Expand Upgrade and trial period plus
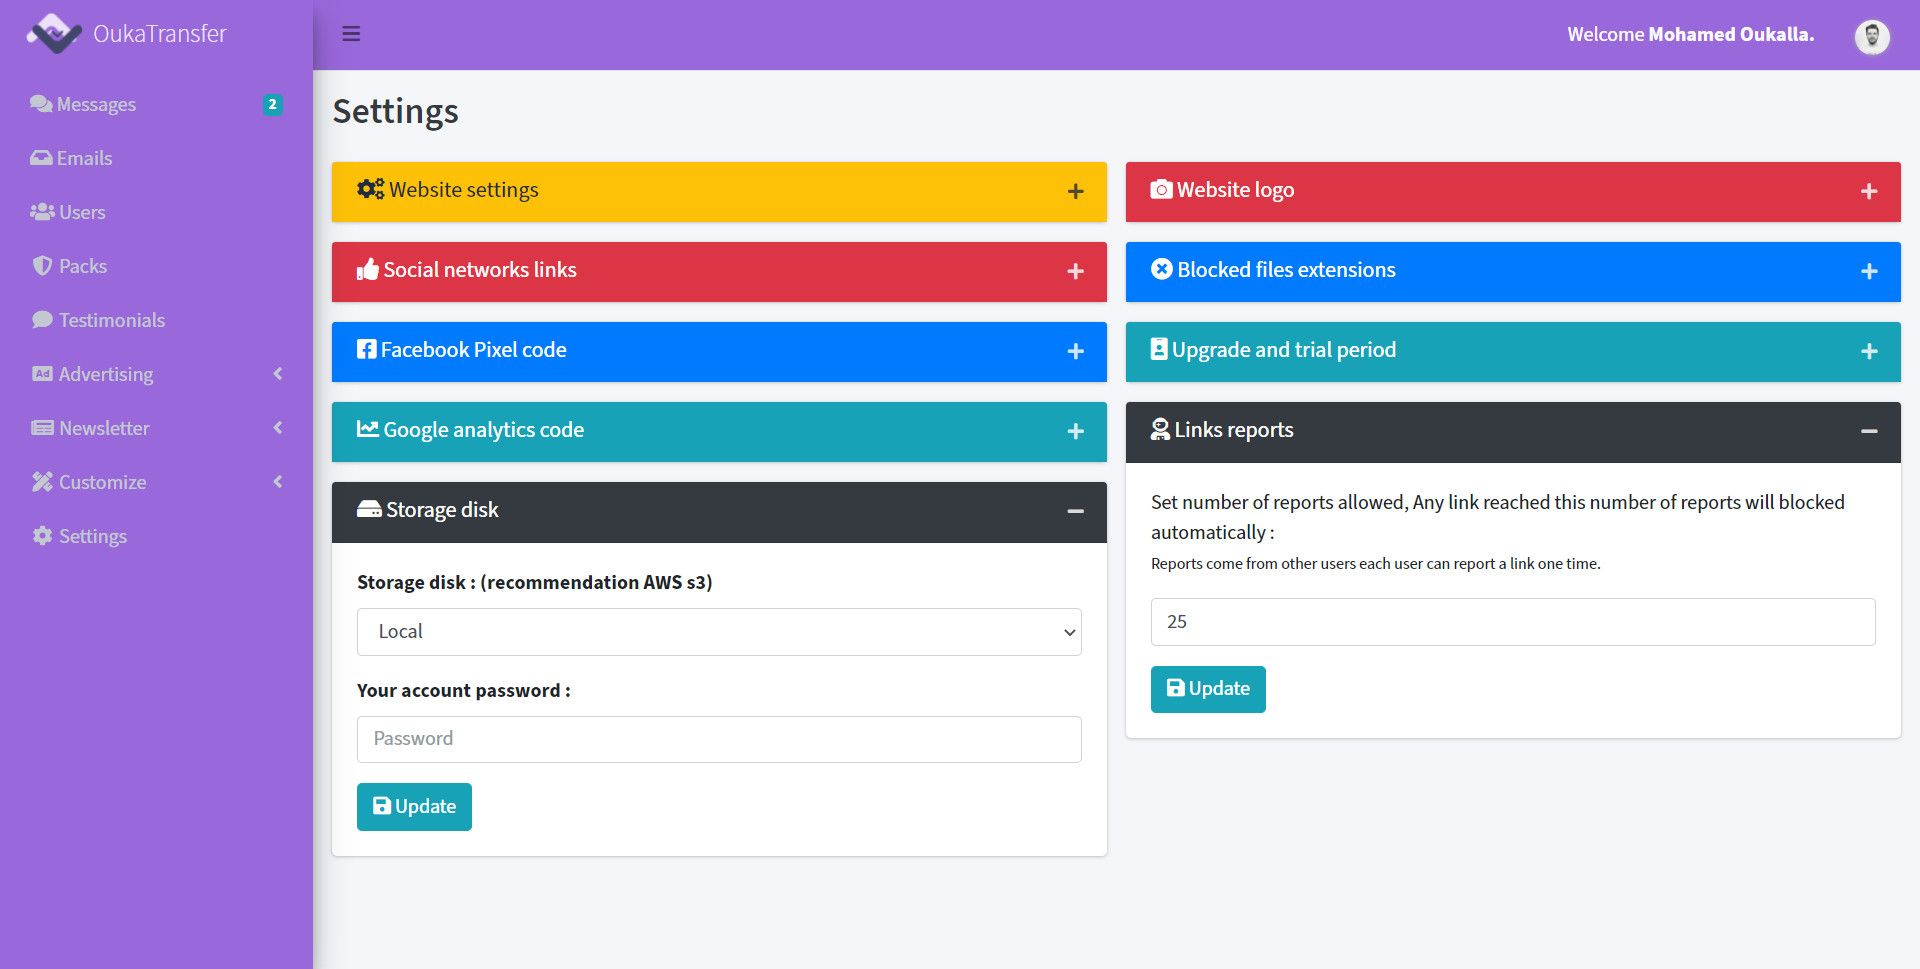This screenshot has width=1920, height=969. tap(1869, 351)
